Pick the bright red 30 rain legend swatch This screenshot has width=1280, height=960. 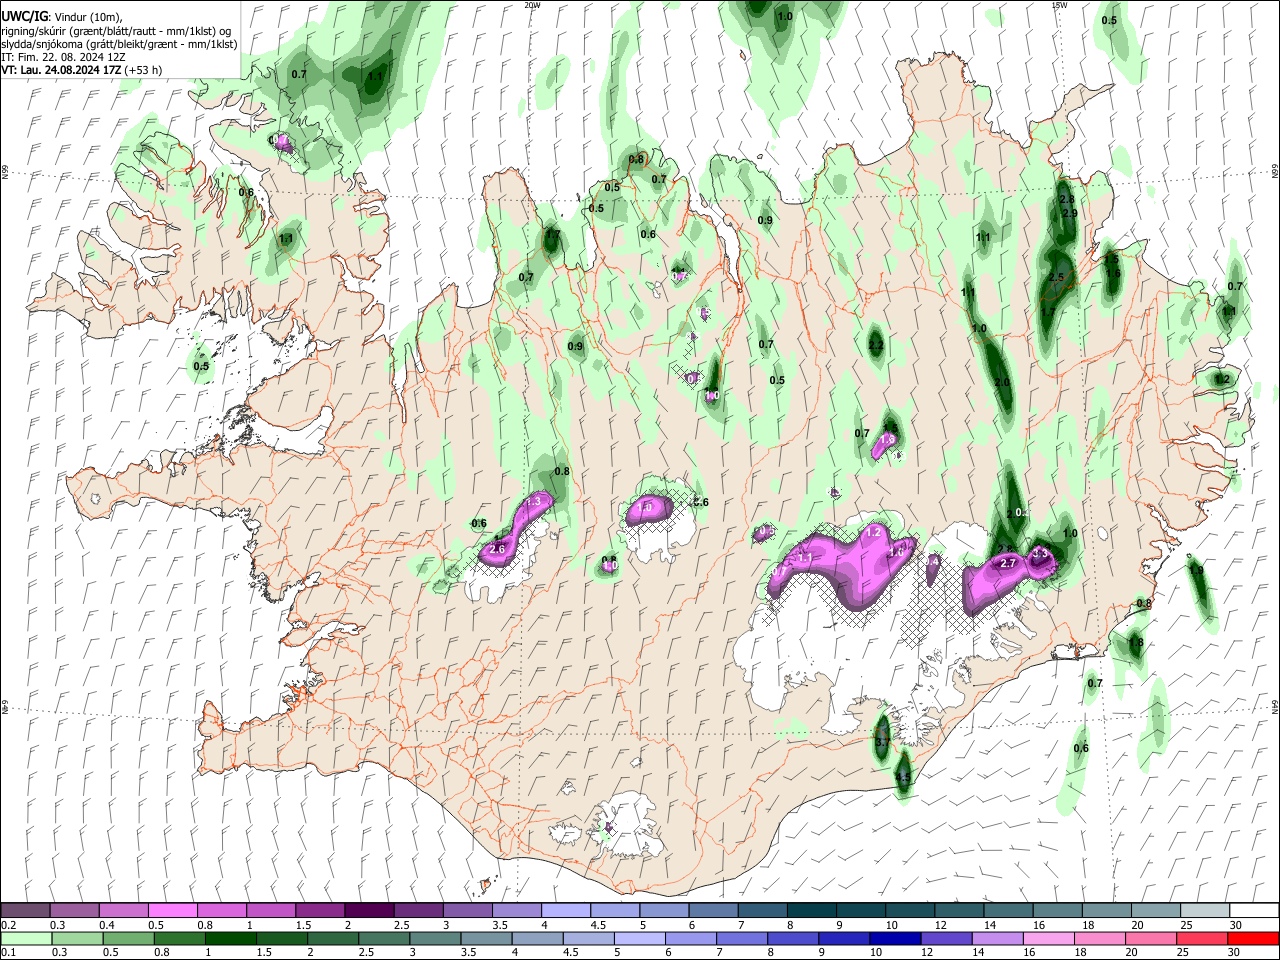click(x=1252, y=939)
